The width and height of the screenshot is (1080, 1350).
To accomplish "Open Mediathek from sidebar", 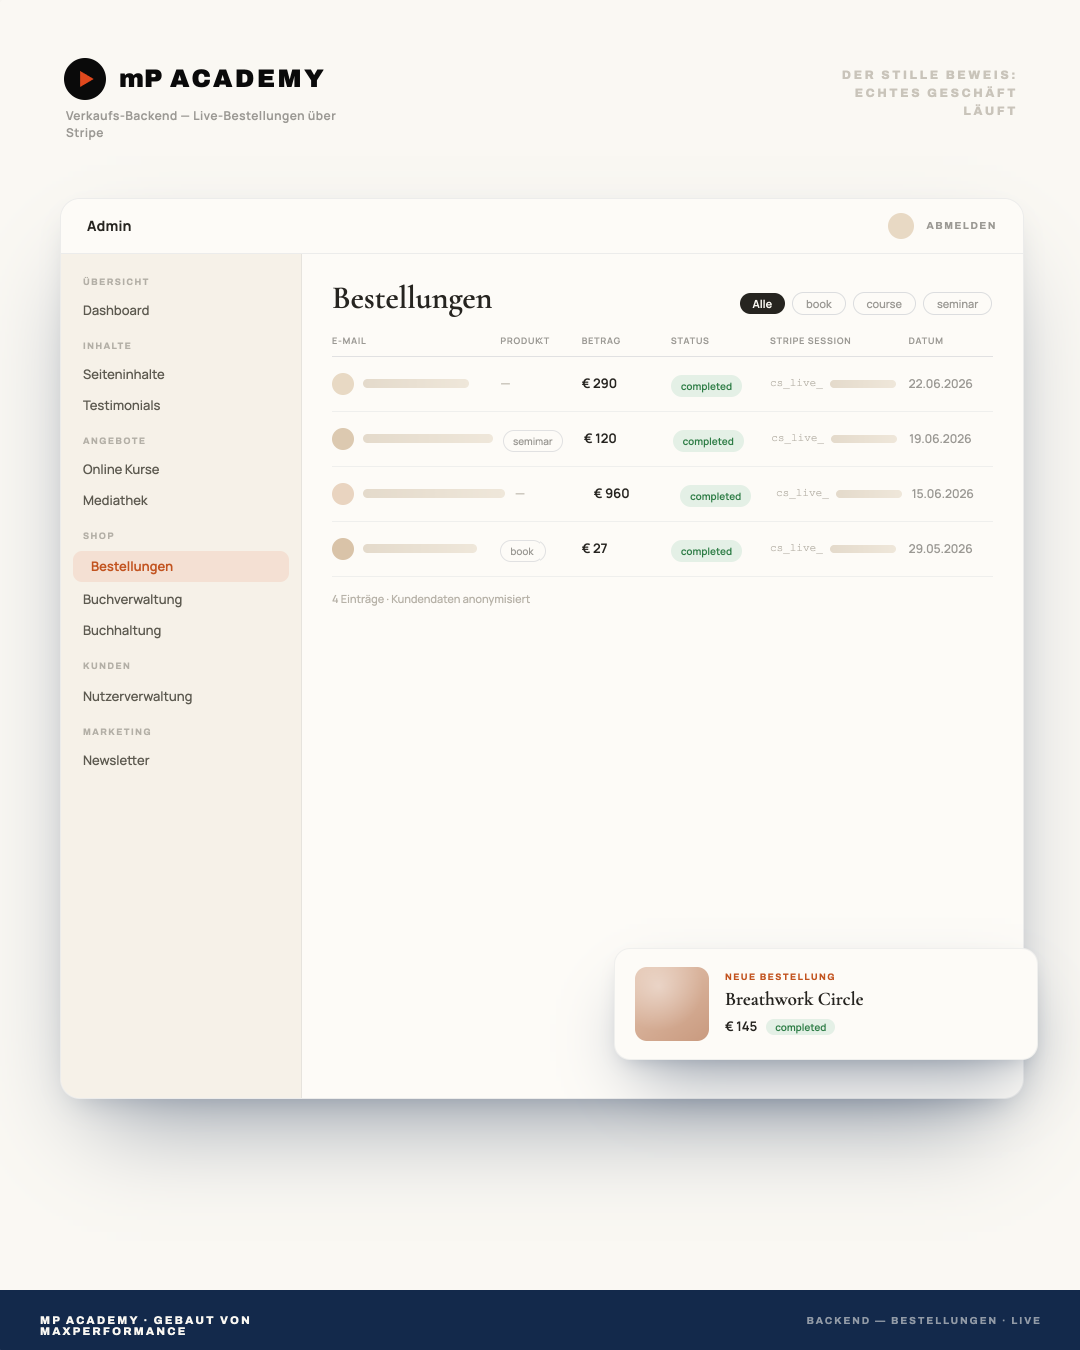I will pos(115,501).
